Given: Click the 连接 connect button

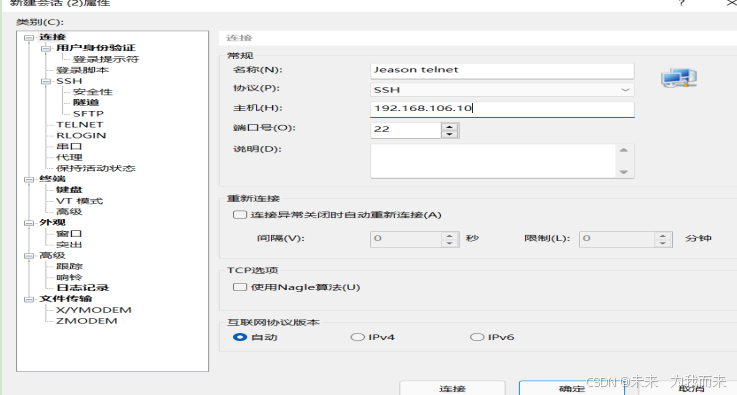Looking at the screenshot, I should pyautogui.click(x=452, y=388).
